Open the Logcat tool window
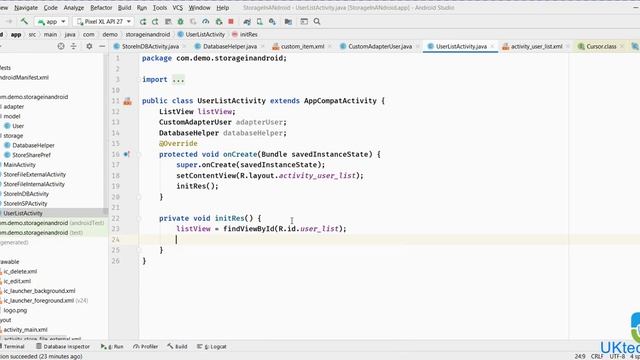This screenshot has height=360, width=640. coord(211,347)
